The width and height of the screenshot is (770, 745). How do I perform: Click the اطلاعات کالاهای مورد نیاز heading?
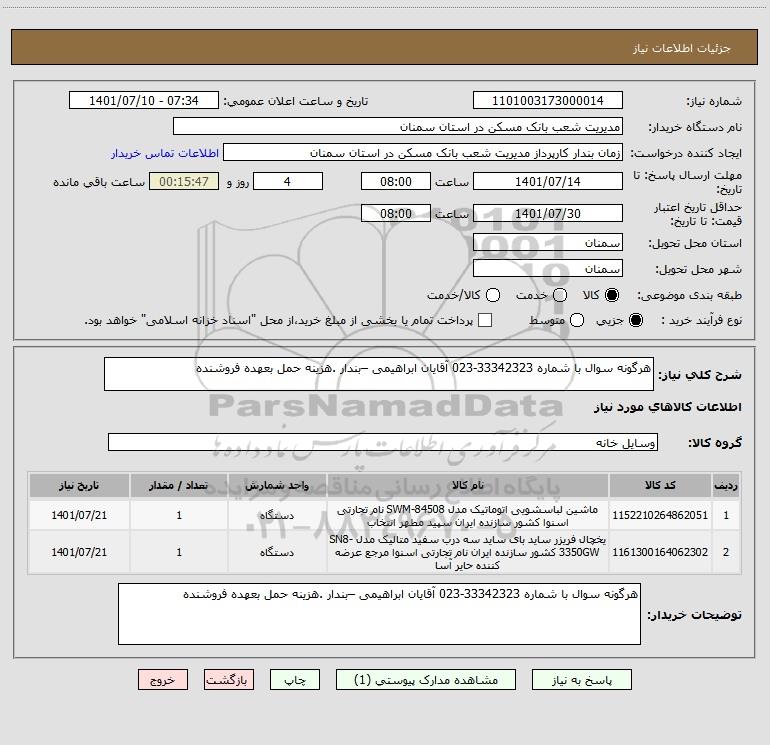(668, 407)
